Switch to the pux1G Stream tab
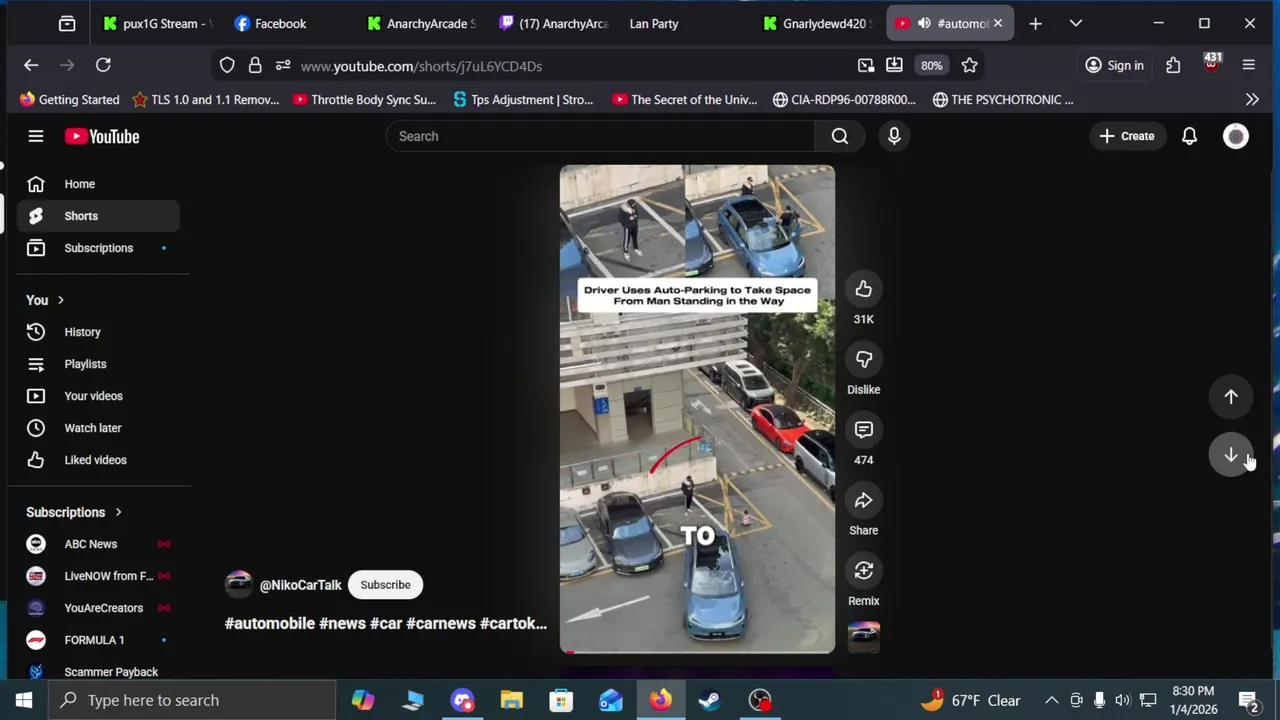The width and height of the screenshot is (1280, 720). (x=158, y=23)
